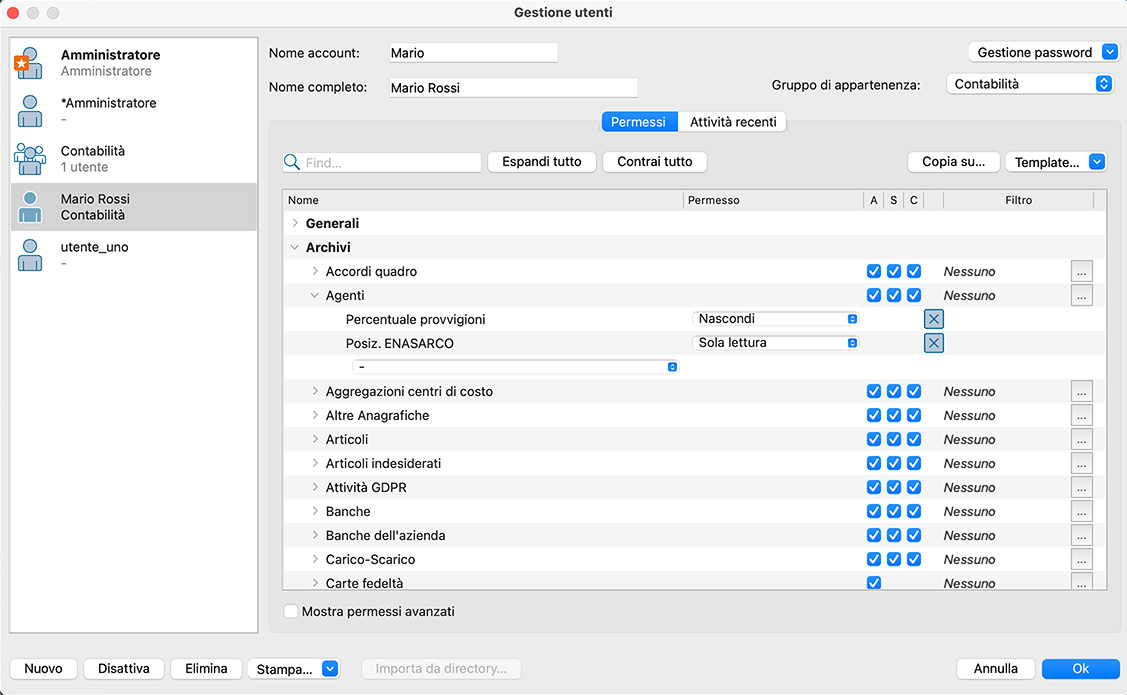Click the Amministratore user icon with star
This screenshot has width=1127, height=695.
(29, 63)
